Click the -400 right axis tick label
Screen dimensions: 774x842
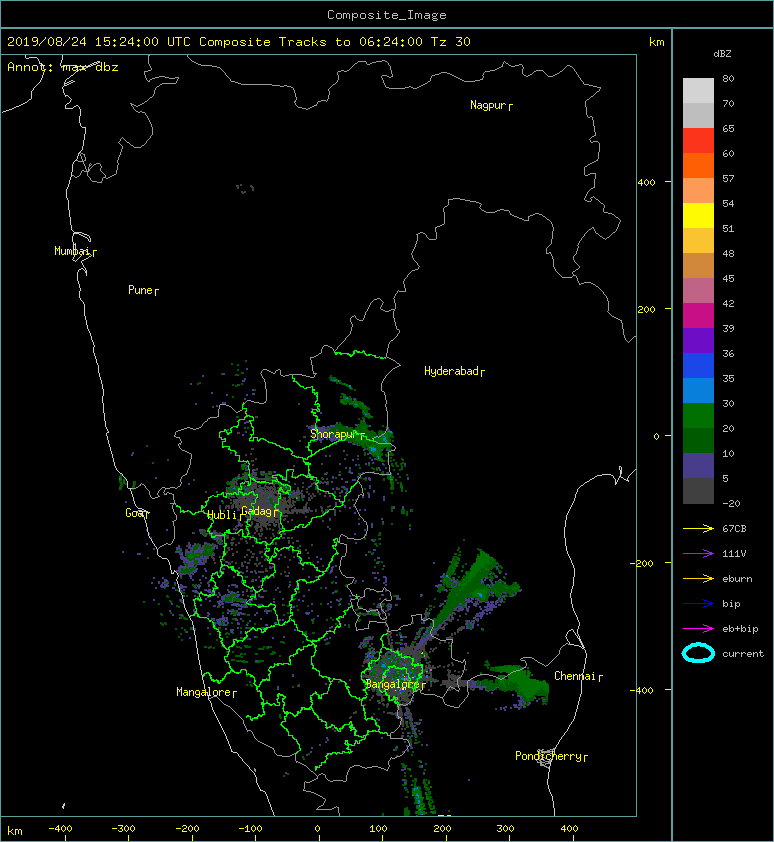pos(642,690)
